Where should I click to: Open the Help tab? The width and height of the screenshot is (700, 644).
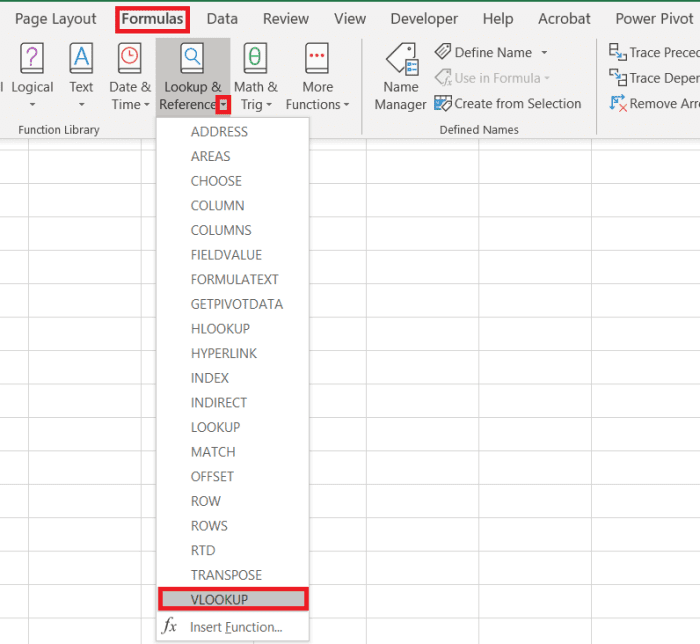[x=498, y=19]
